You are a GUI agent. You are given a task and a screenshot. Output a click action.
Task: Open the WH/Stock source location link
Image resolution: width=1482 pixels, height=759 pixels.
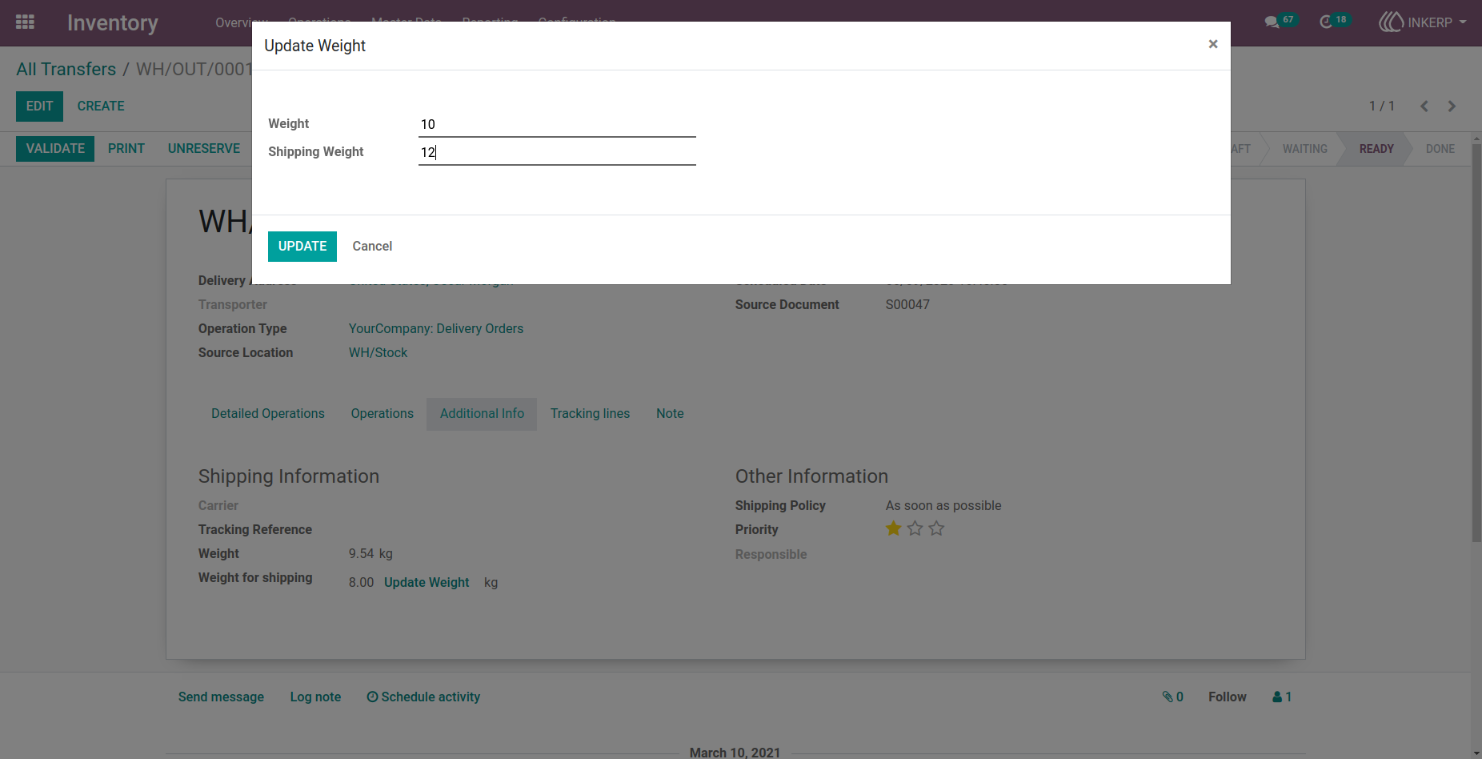378,353
